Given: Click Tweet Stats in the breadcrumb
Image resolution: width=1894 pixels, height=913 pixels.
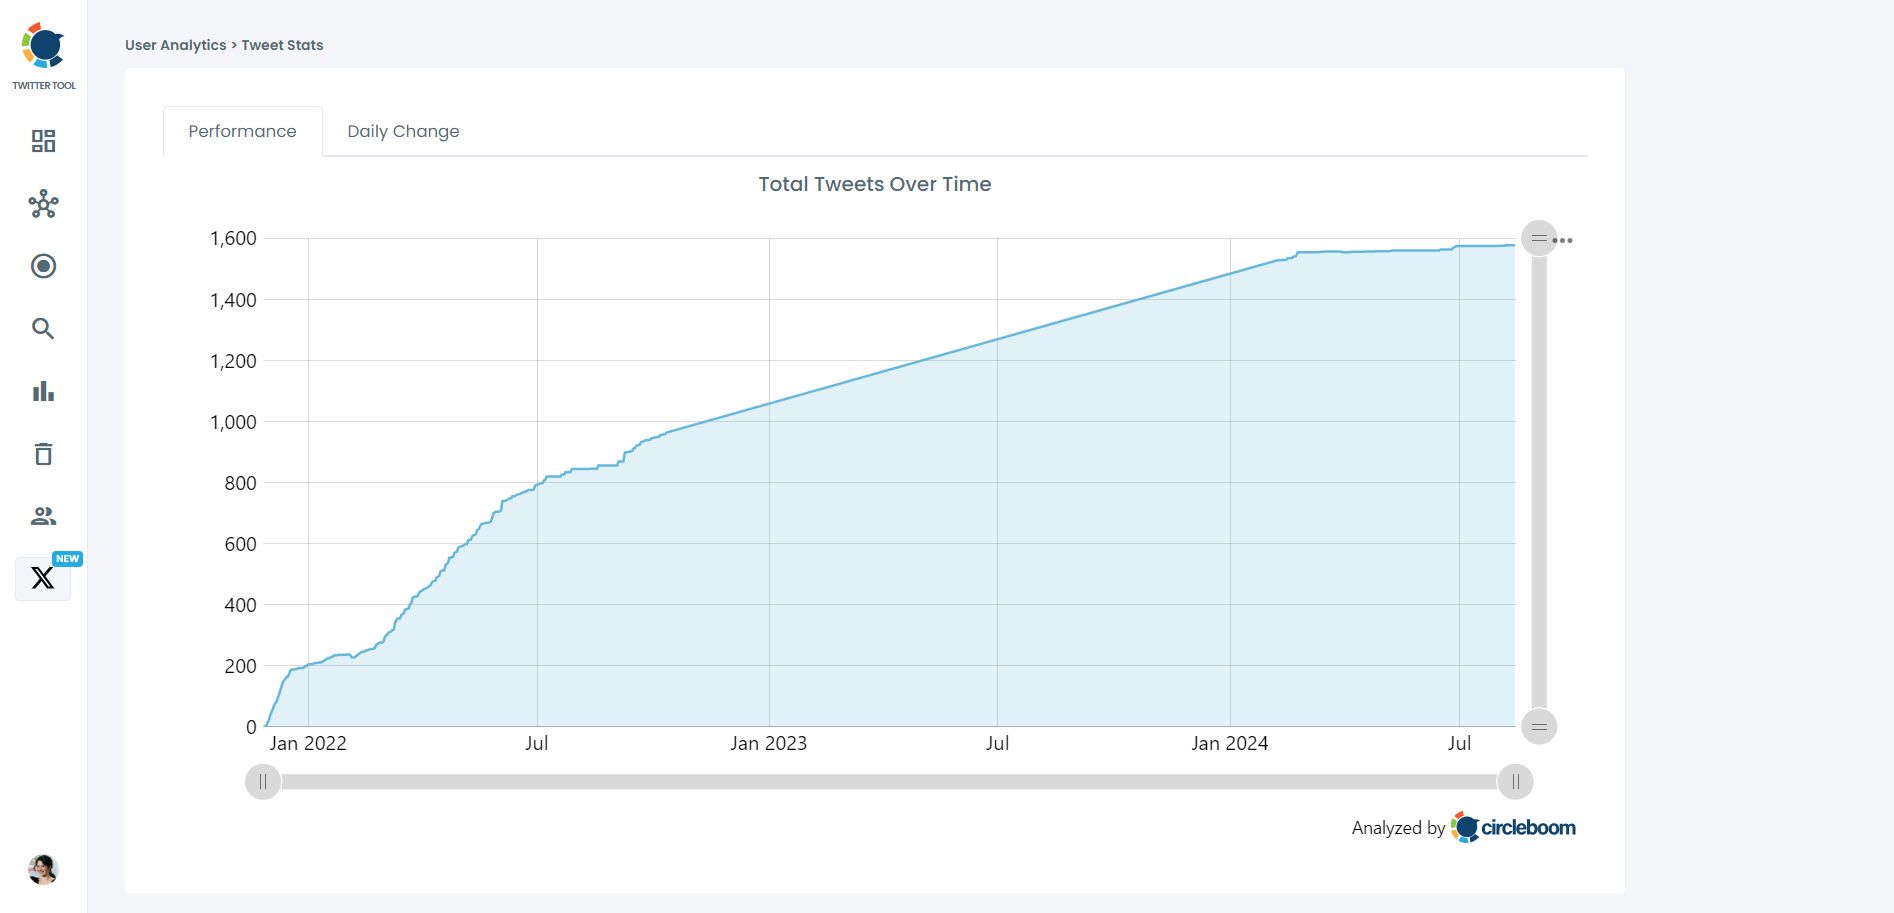Looking at the screenshot, I should (x=282, y=44).
